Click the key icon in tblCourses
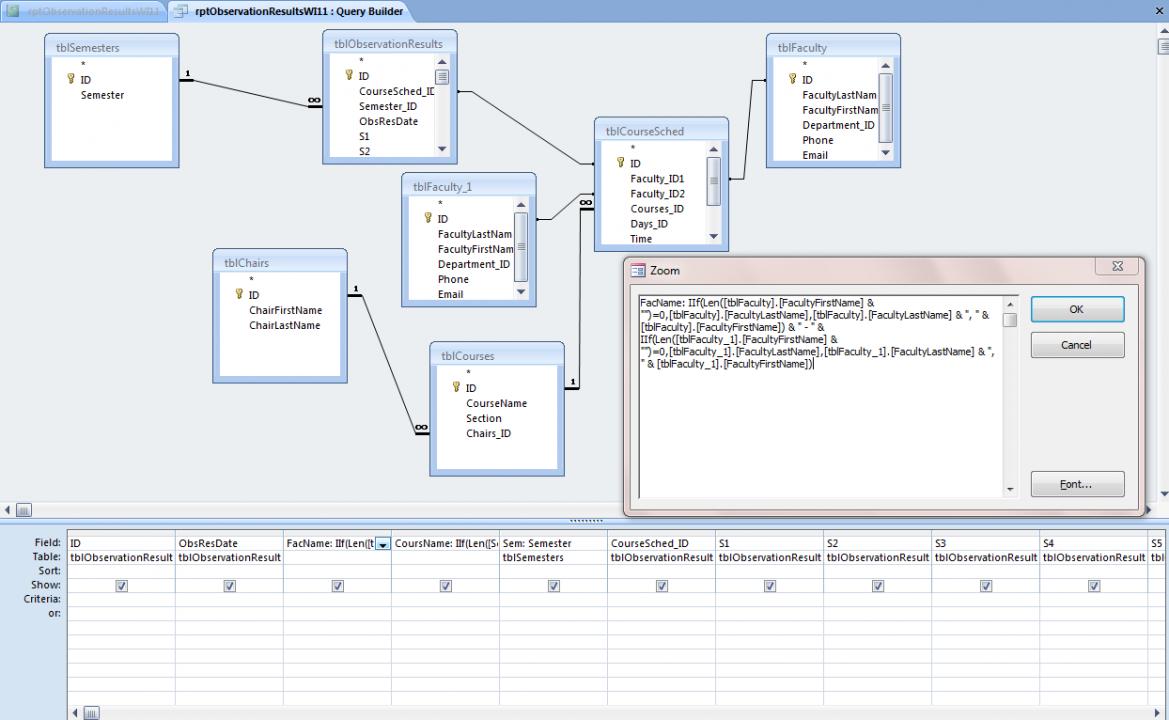The height and width of the screenshot is (720, 1169). click(456, 387)
